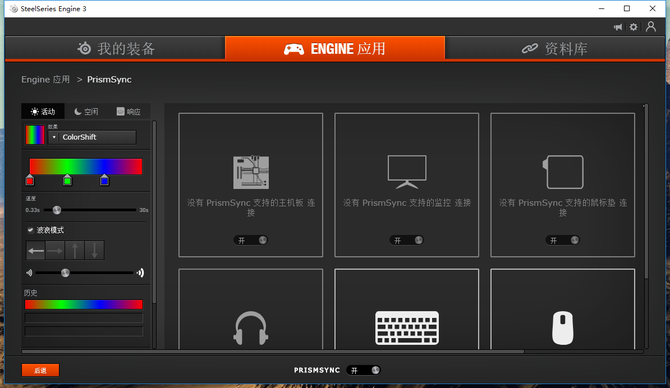The height and width of the screenshot is (388, 670).
Task: Click the motherboard device icon
Action: click(251, 172)
